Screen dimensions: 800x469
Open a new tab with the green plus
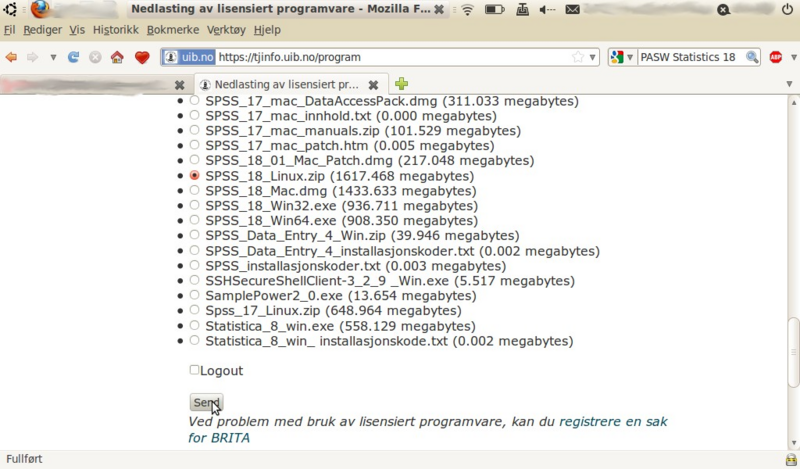(402, 84)
